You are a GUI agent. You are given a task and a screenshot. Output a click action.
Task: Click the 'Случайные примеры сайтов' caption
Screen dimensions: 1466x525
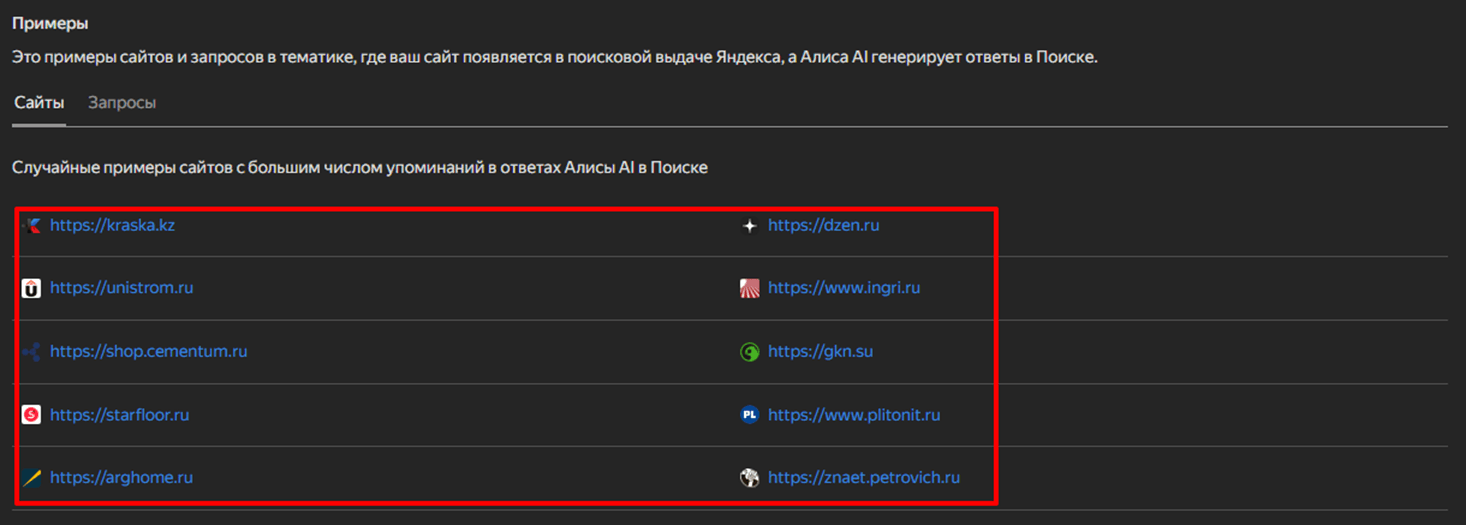click(360, 168)
